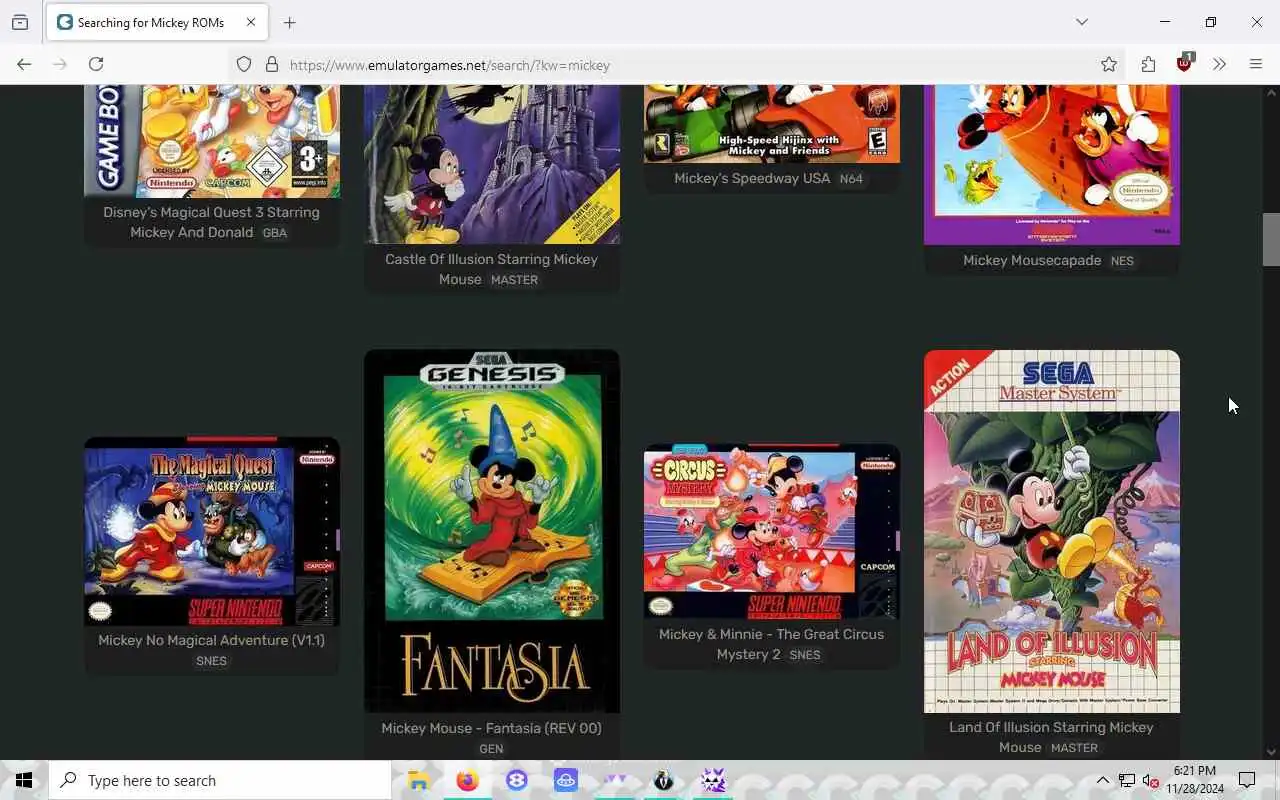Click the GBA tag beside Mickey And Donald

(274, 233)
